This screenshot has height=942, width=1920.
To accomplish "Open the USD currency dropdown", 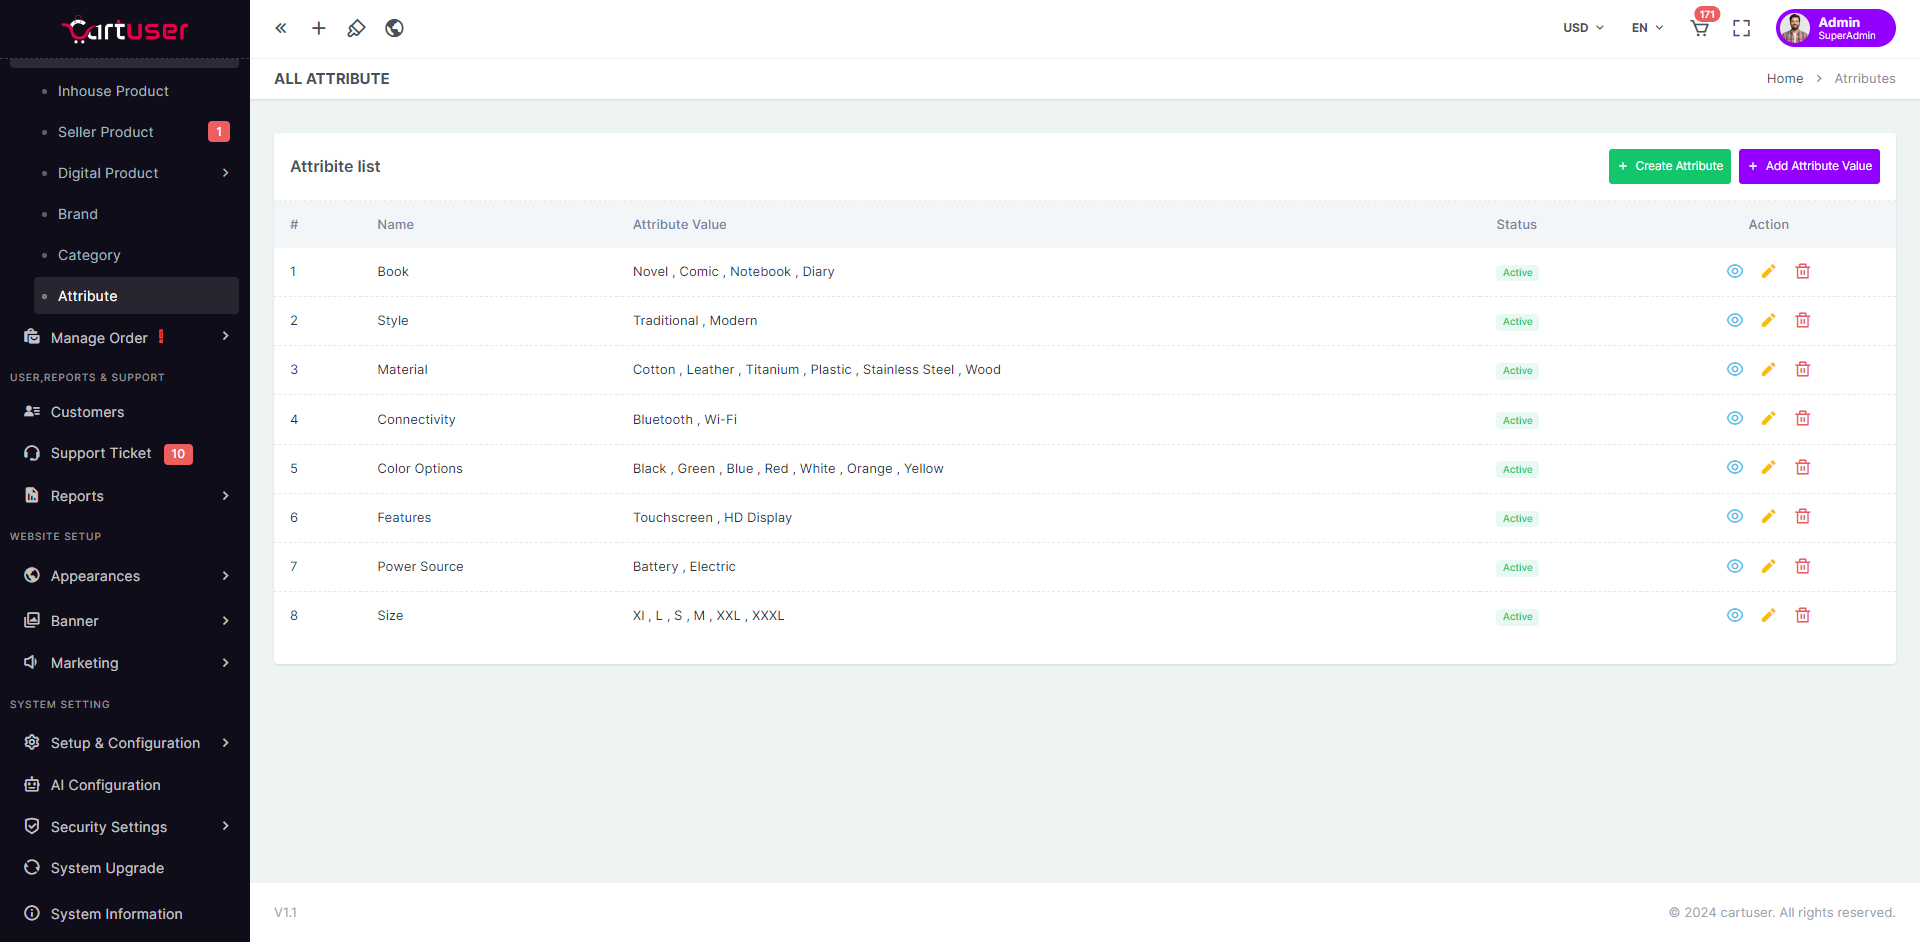I will pos(1583,28).
